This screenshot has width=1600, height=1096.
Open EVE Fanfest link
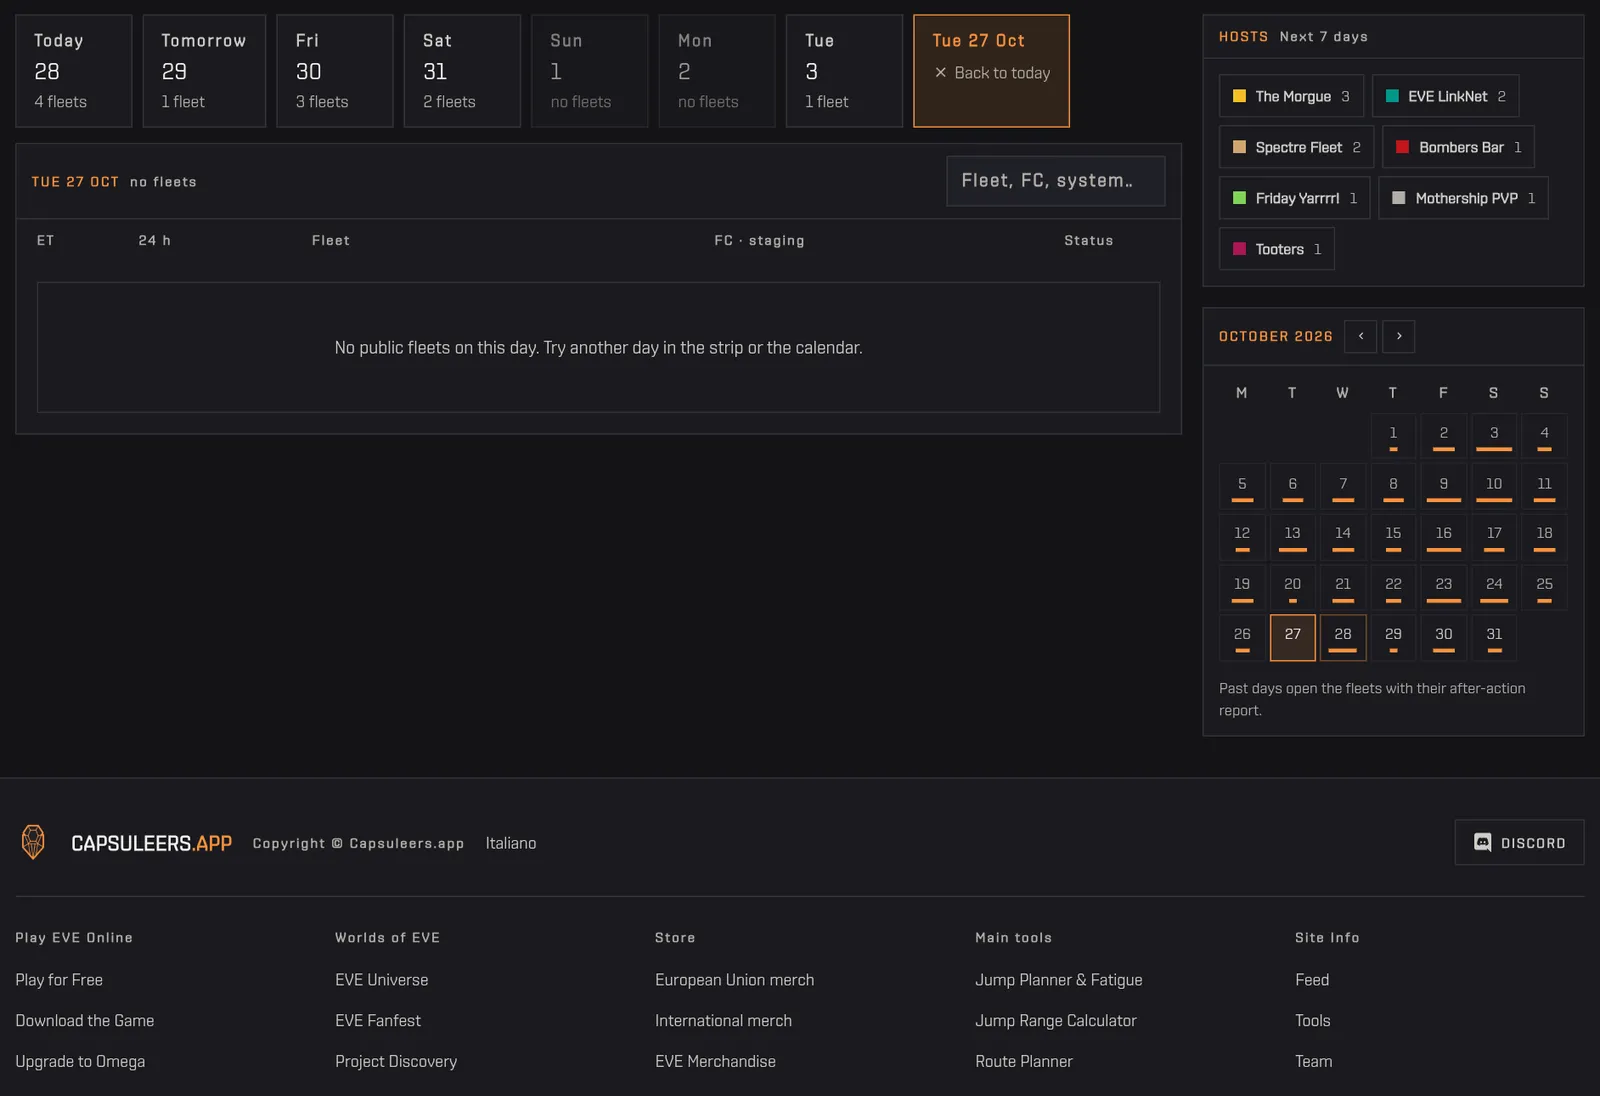tap(378, 1020)
